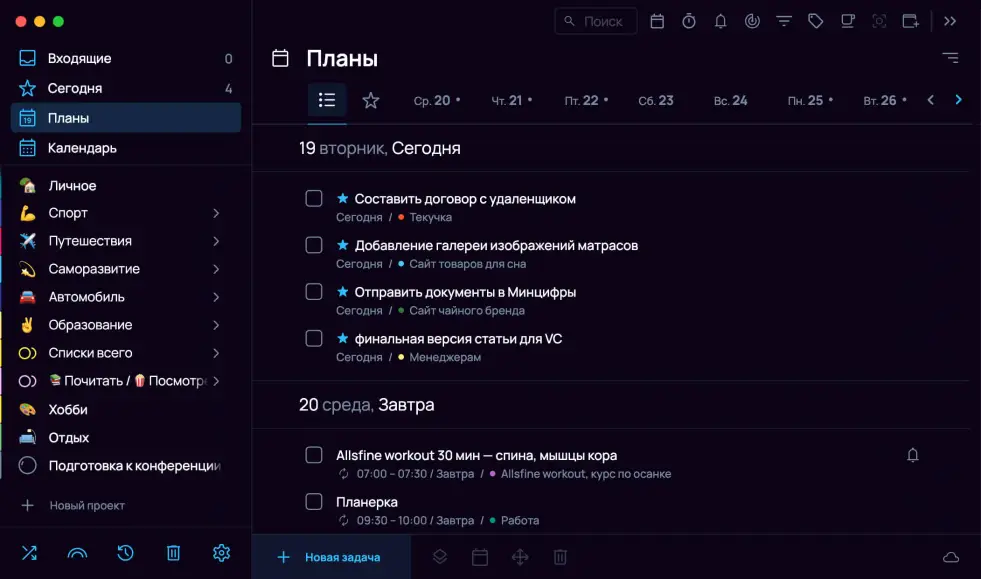
Task: Tick the 'Планерка' task checkbox
Action: (314, 501)
